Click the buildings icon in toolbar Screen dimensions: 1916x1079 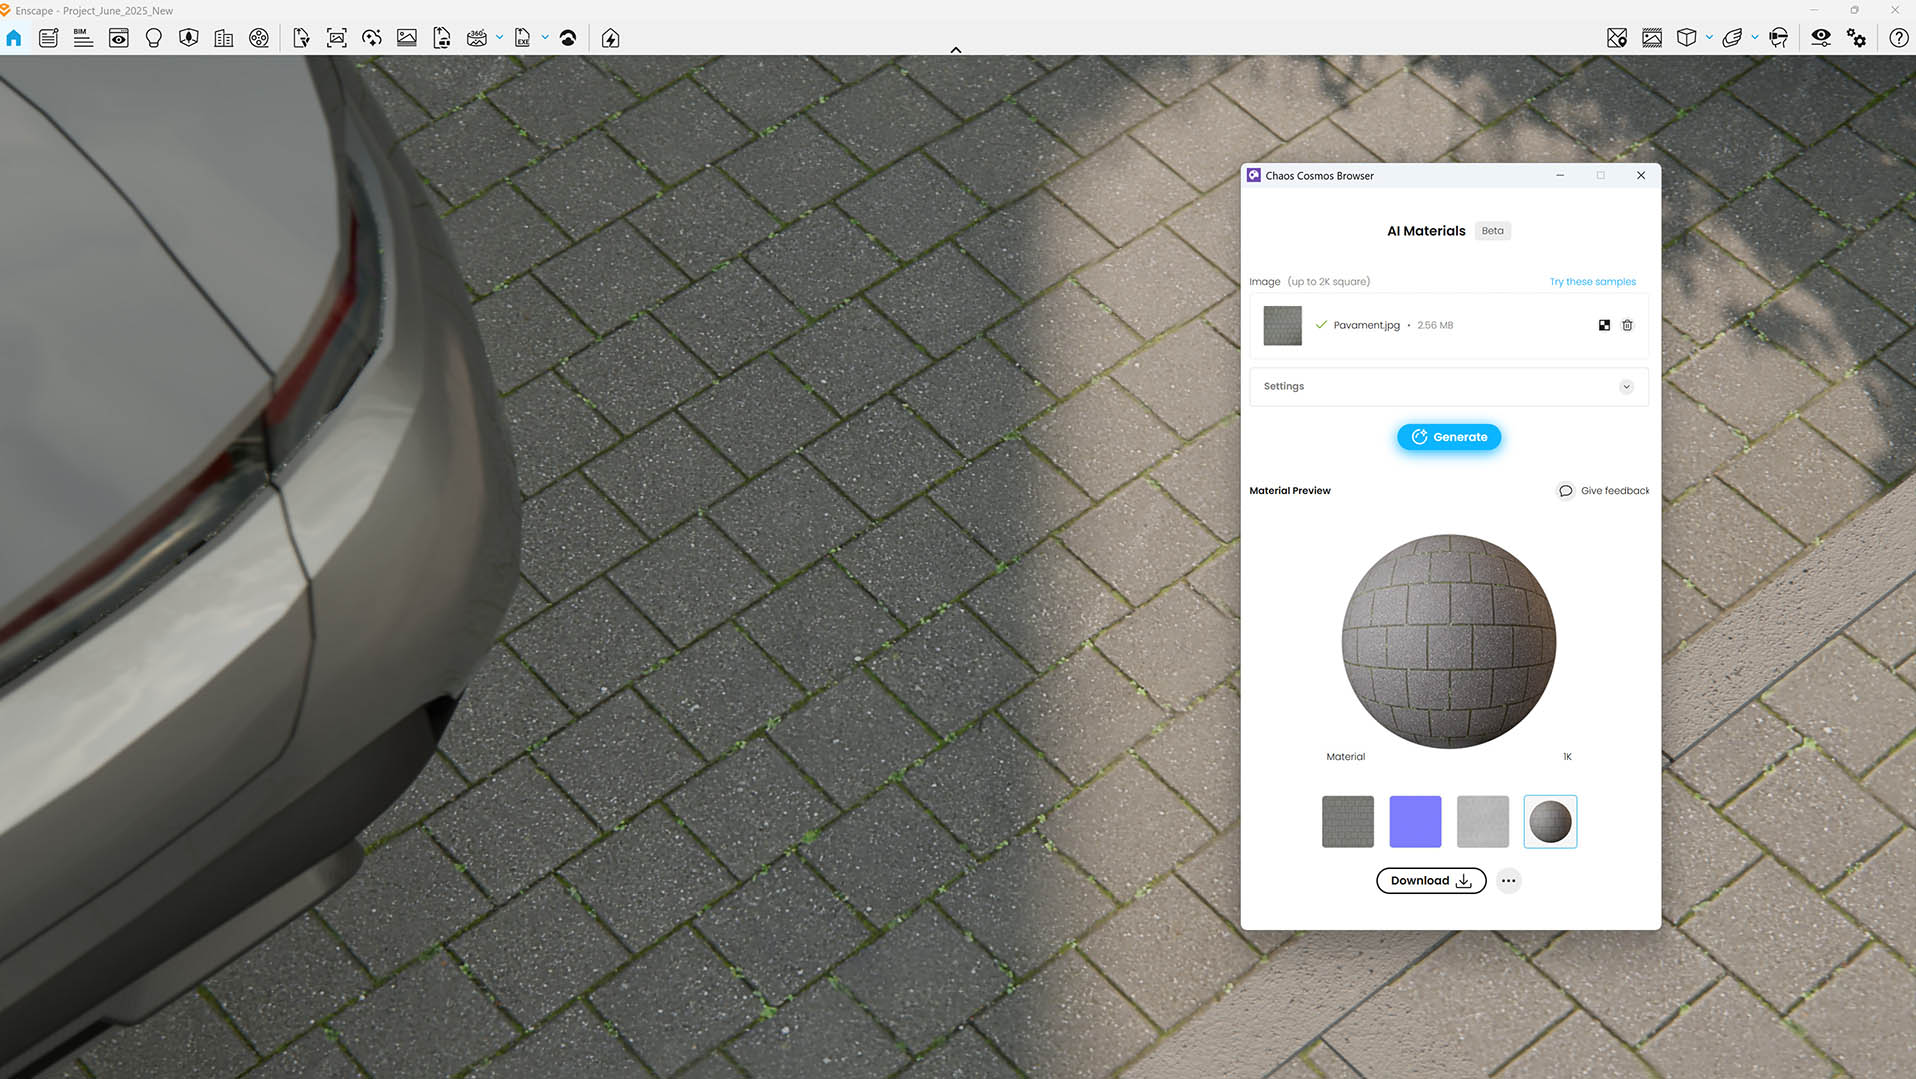[224, 38]
